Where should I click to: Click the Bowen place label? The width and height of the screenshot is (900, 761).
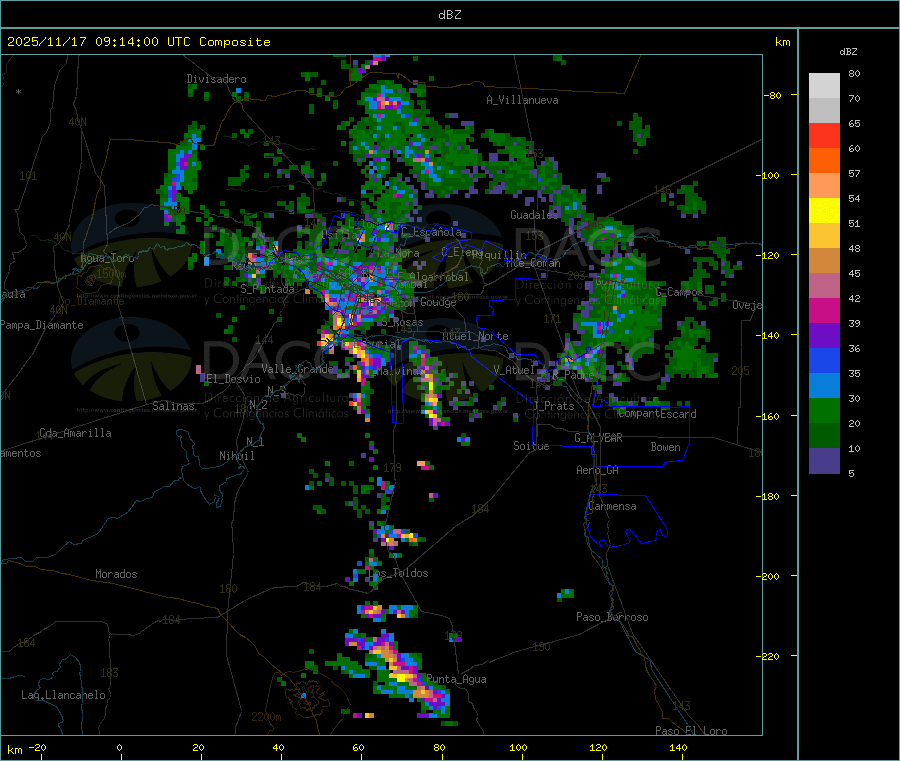(x=665, y=447)
